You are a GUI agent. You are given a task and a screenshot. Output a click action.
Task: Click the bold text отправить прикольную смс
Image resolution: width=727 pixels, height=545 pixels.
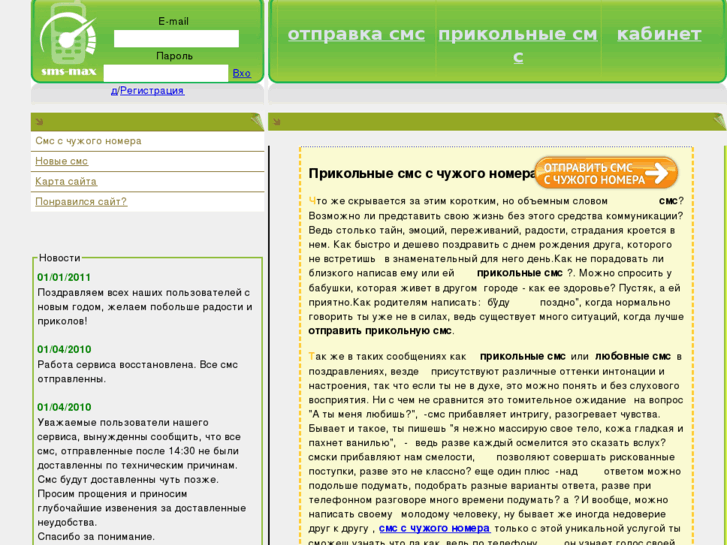380,331
